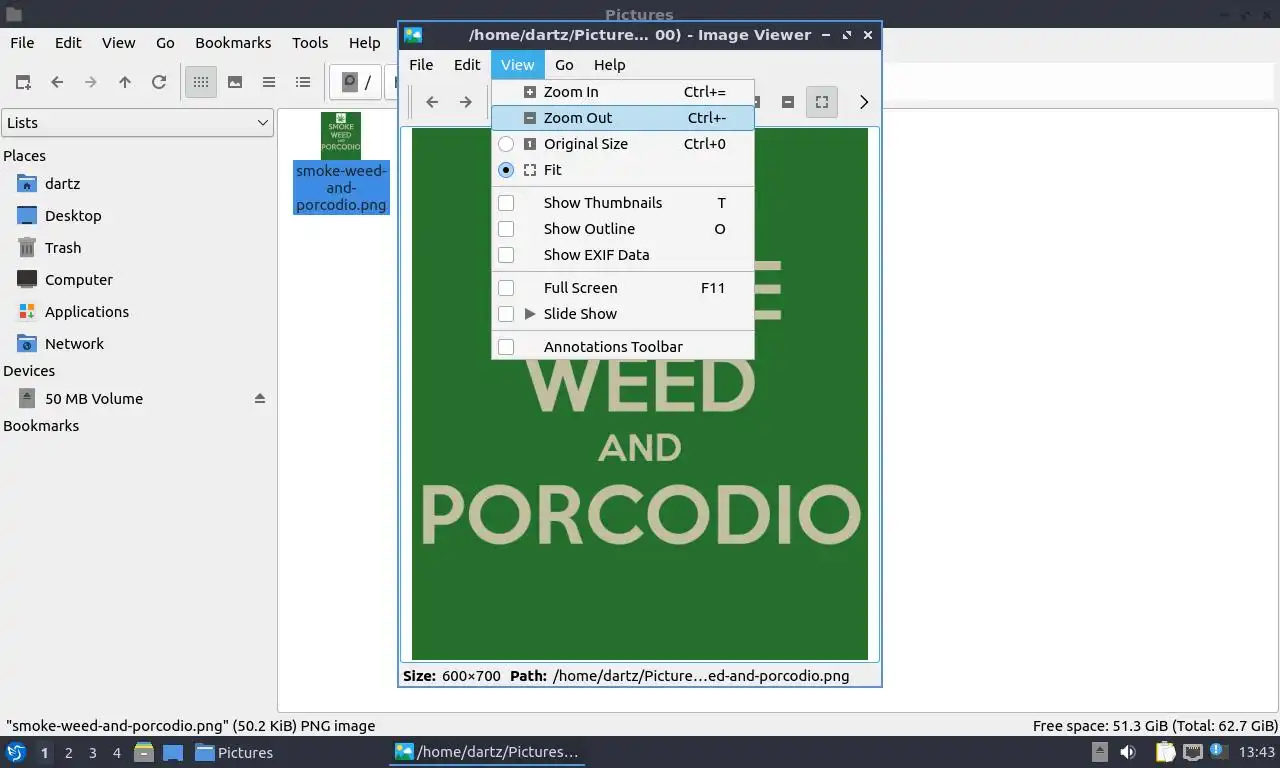This screenshot has width=1280, height=768.
Task: Go back in the Pictures file manager
Action: click(57, 82)
